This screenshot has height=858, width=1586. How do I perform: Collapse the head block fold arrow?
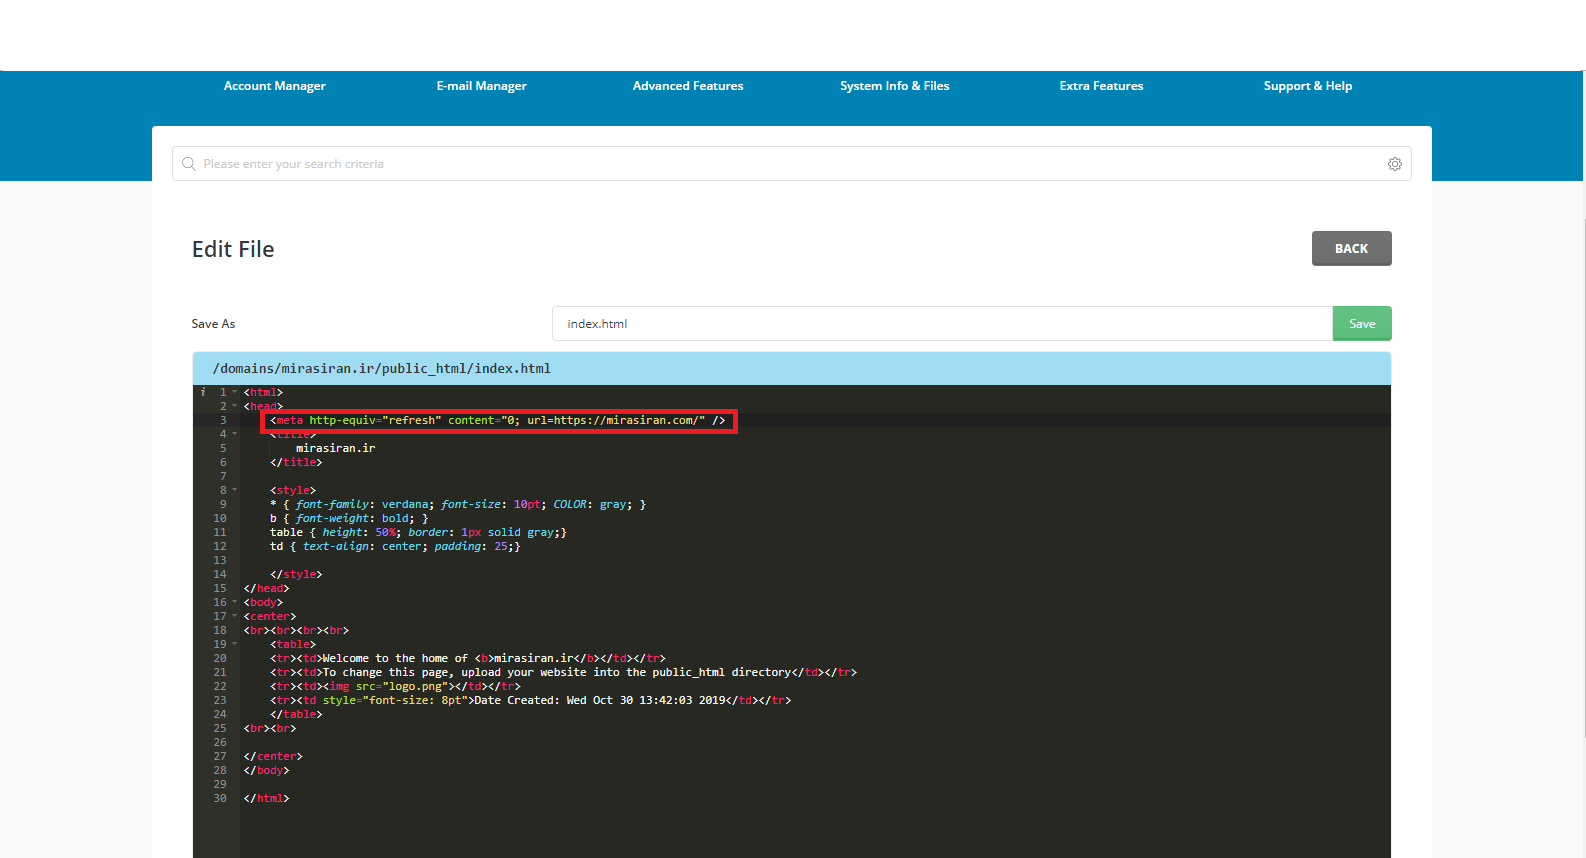point(235,406)
